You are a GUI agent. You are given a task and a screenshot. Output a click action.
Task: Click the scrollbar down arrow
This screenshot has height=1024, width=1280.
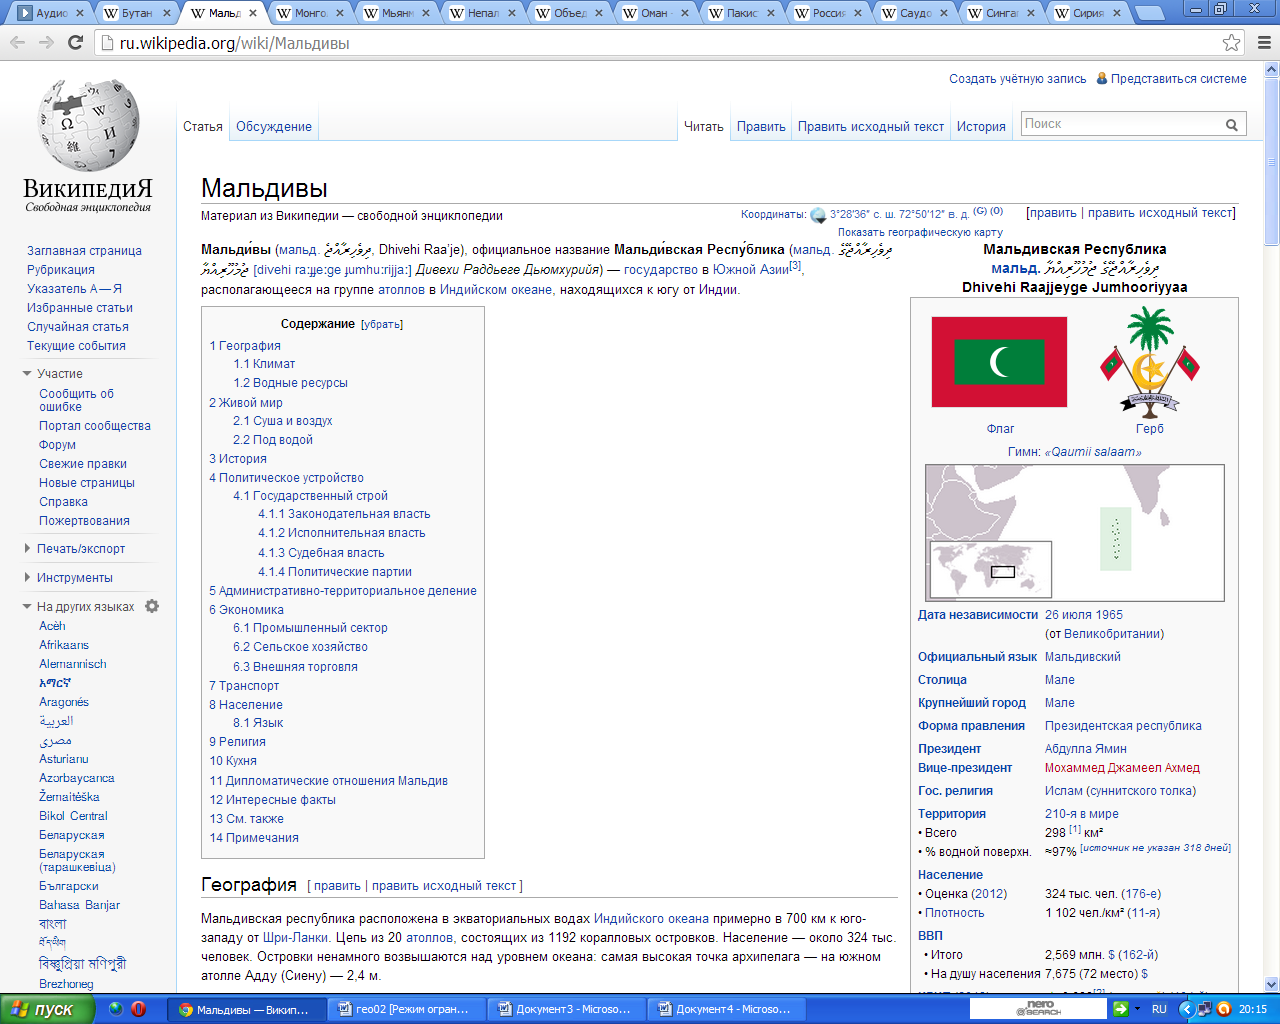1272,984
